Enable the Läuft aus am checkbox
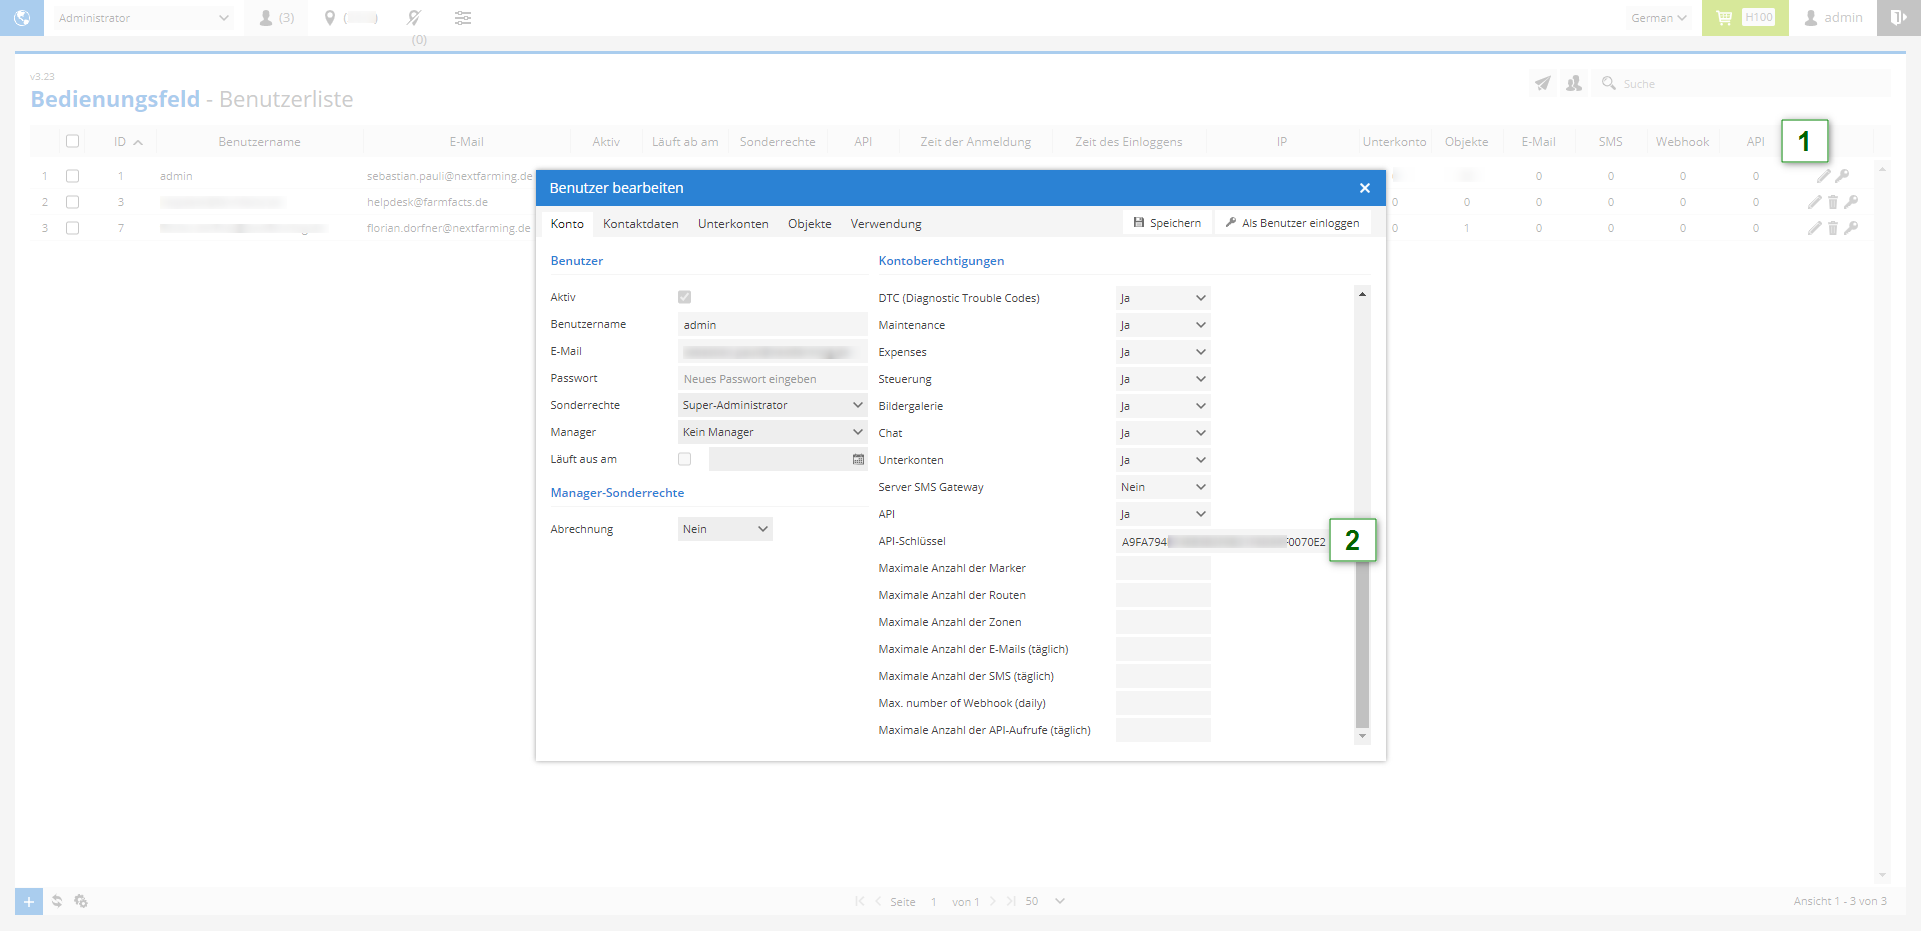 pos(684,459)
